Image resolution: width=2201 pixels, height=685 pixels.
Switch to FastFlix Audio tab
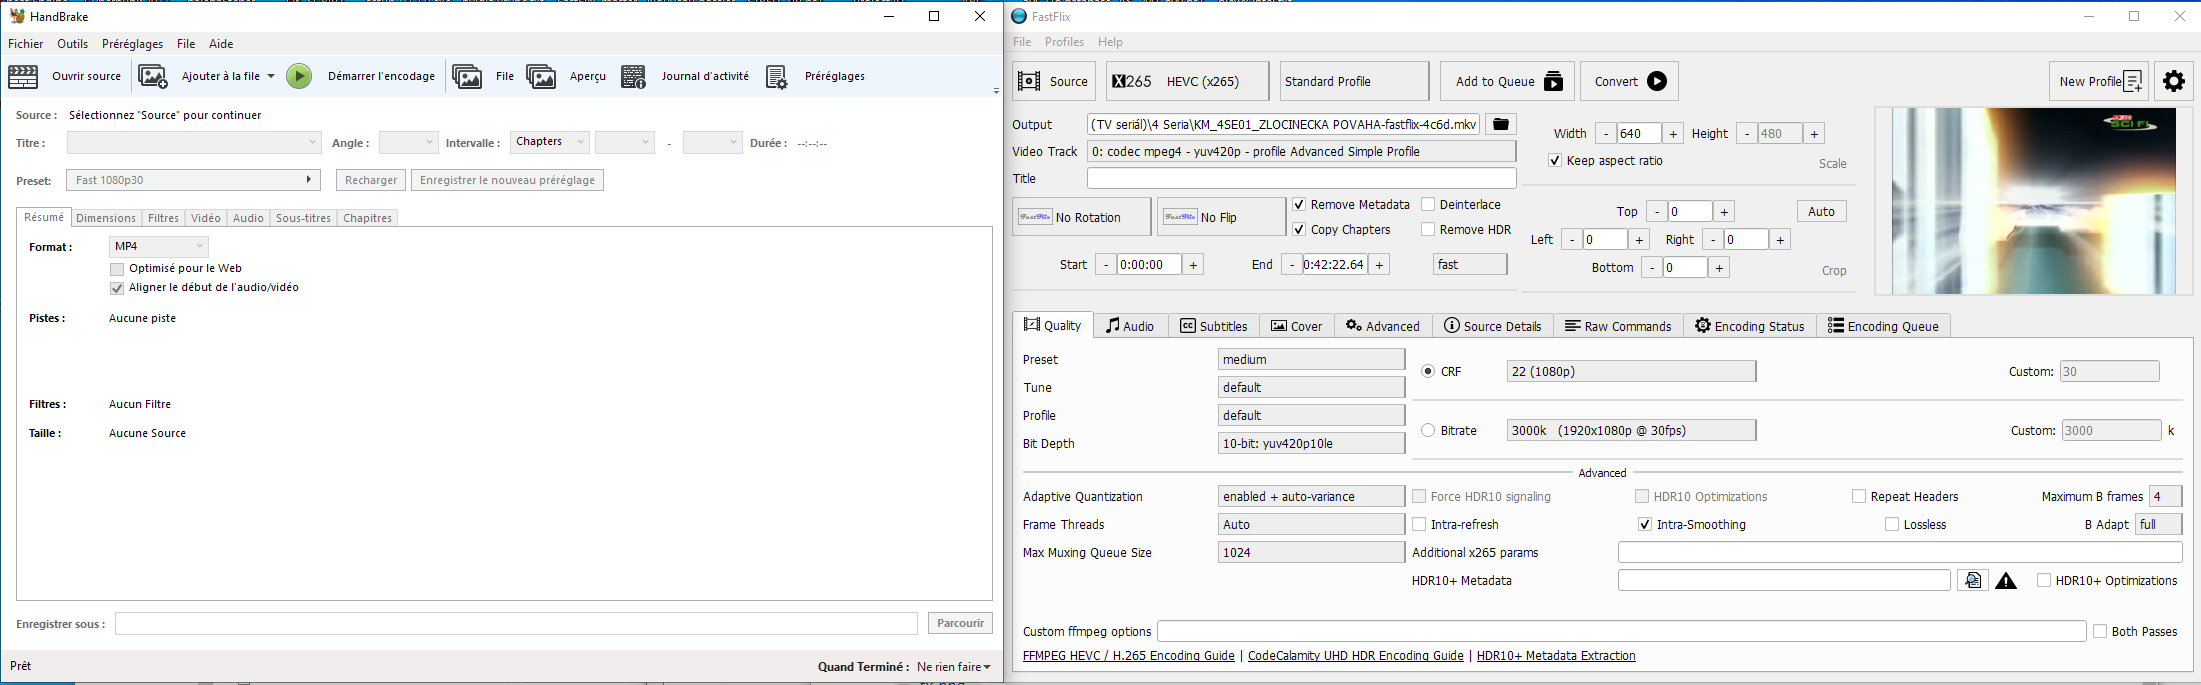pos(1130,326)
